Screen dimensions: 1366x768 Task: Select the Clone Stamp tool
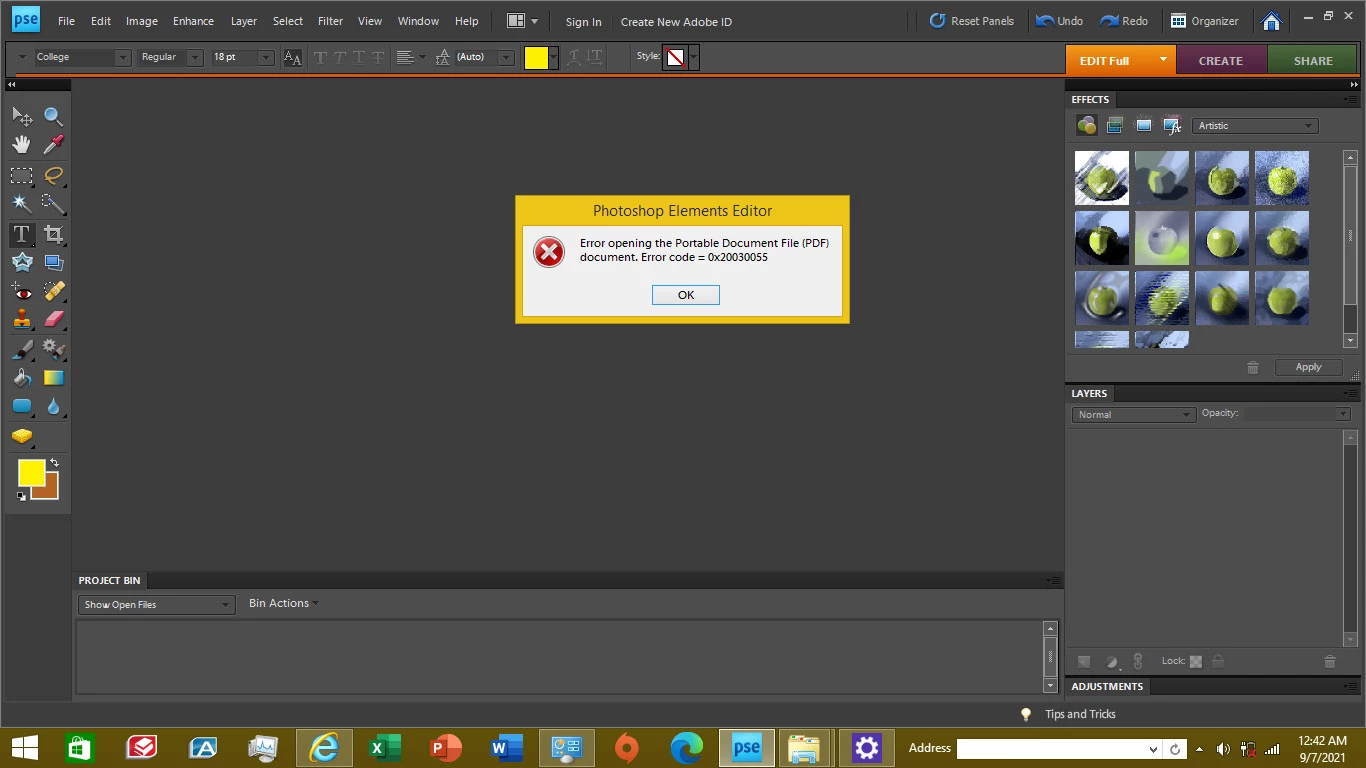pos(22,320)
